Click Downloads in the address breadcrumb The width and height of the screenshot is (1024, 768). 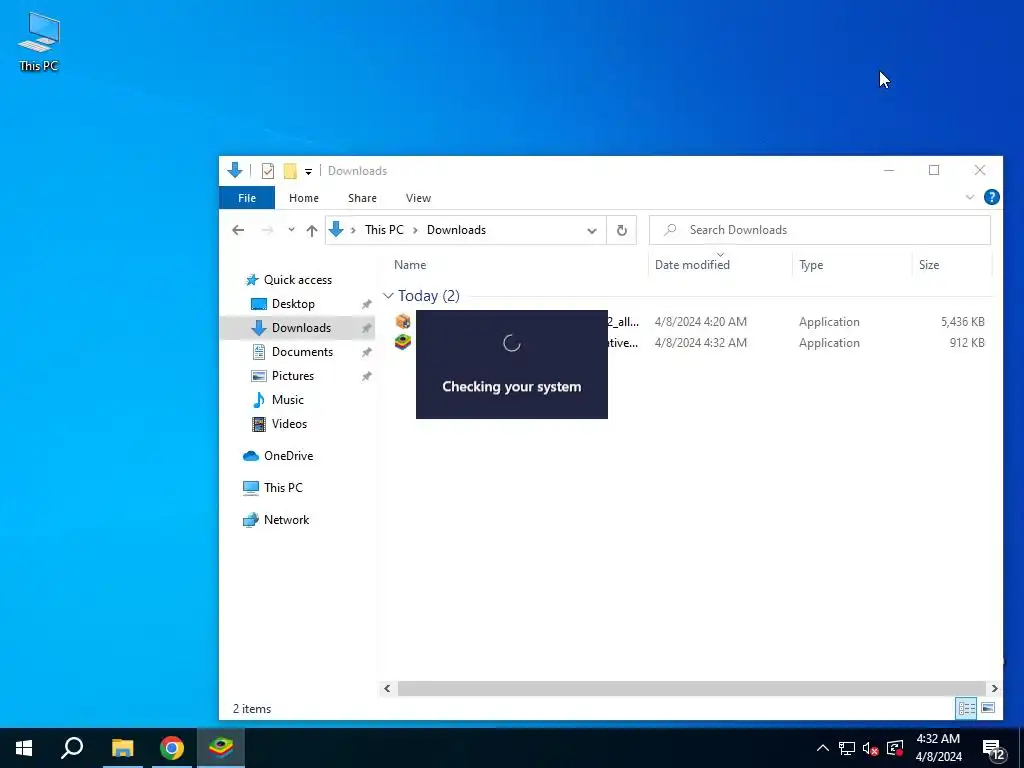(x=456, y=230)
